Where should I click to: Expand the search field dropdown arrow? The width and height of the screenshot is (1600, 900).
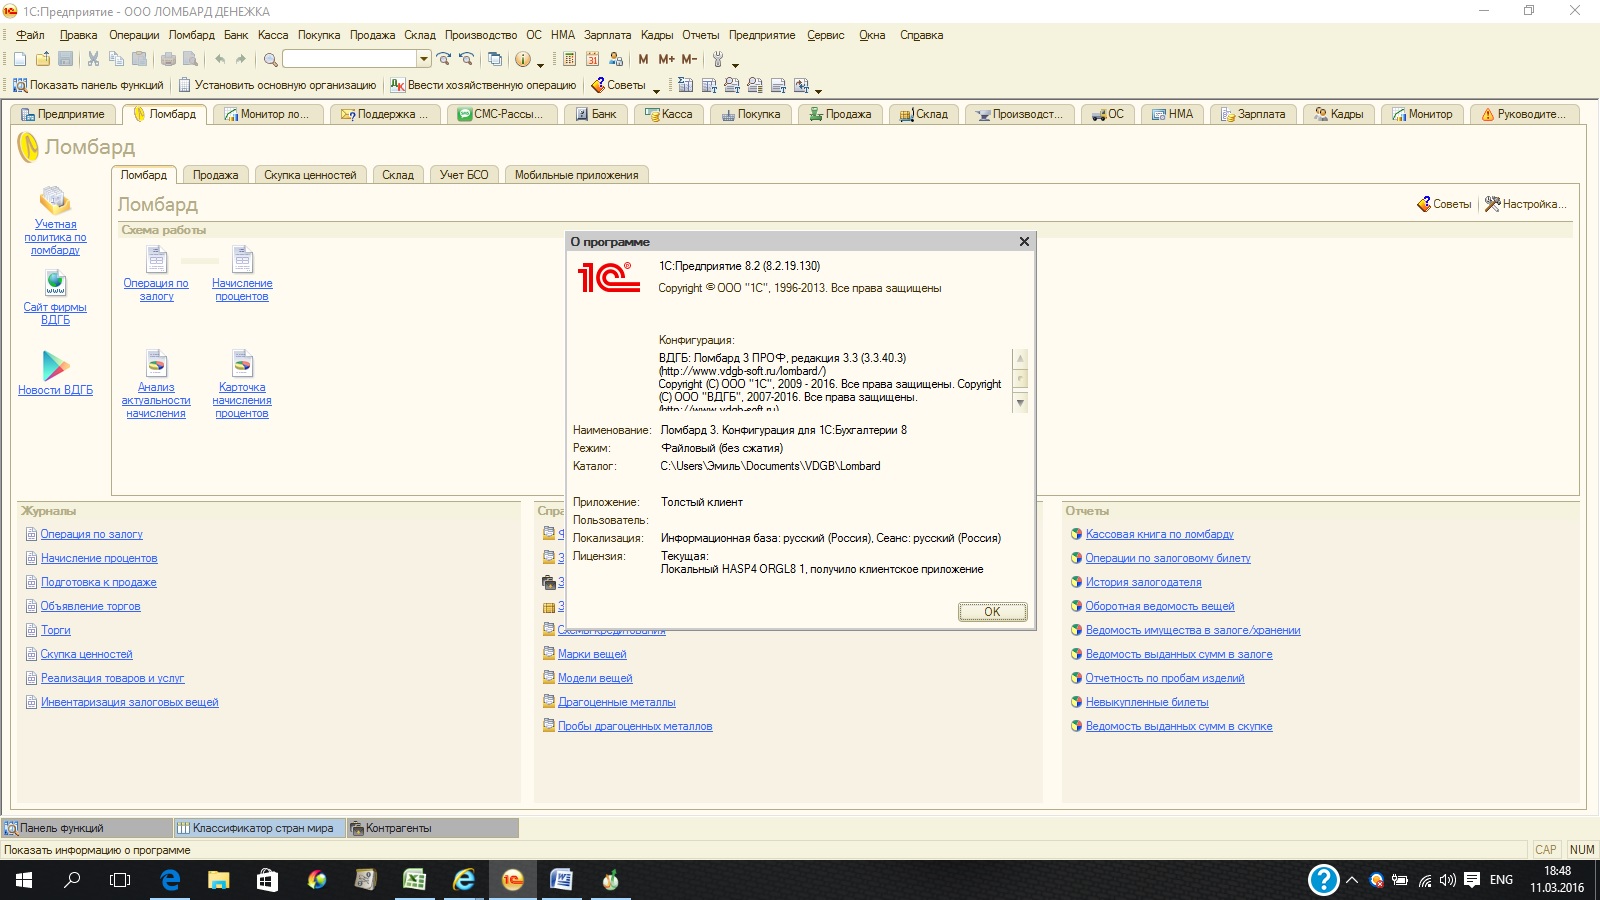point(424,59)
